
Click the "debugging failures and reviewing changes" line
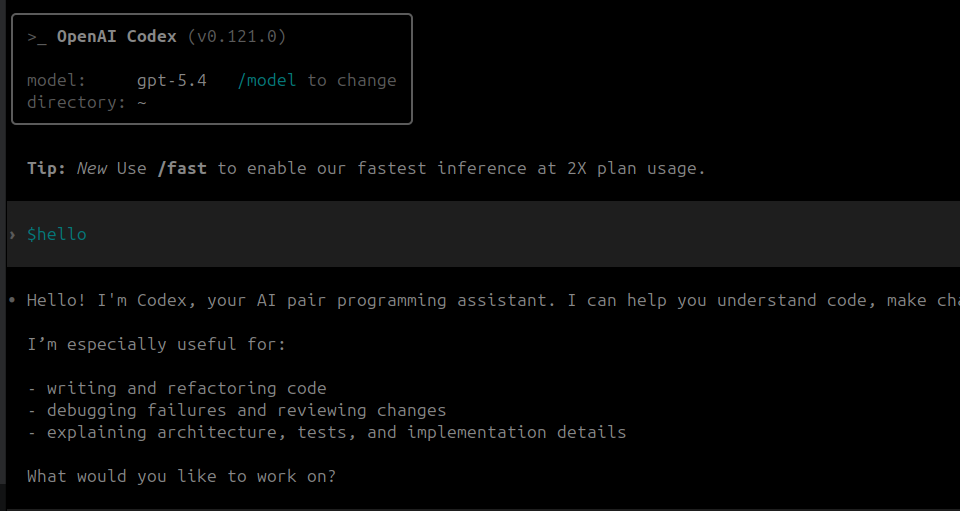246,410
